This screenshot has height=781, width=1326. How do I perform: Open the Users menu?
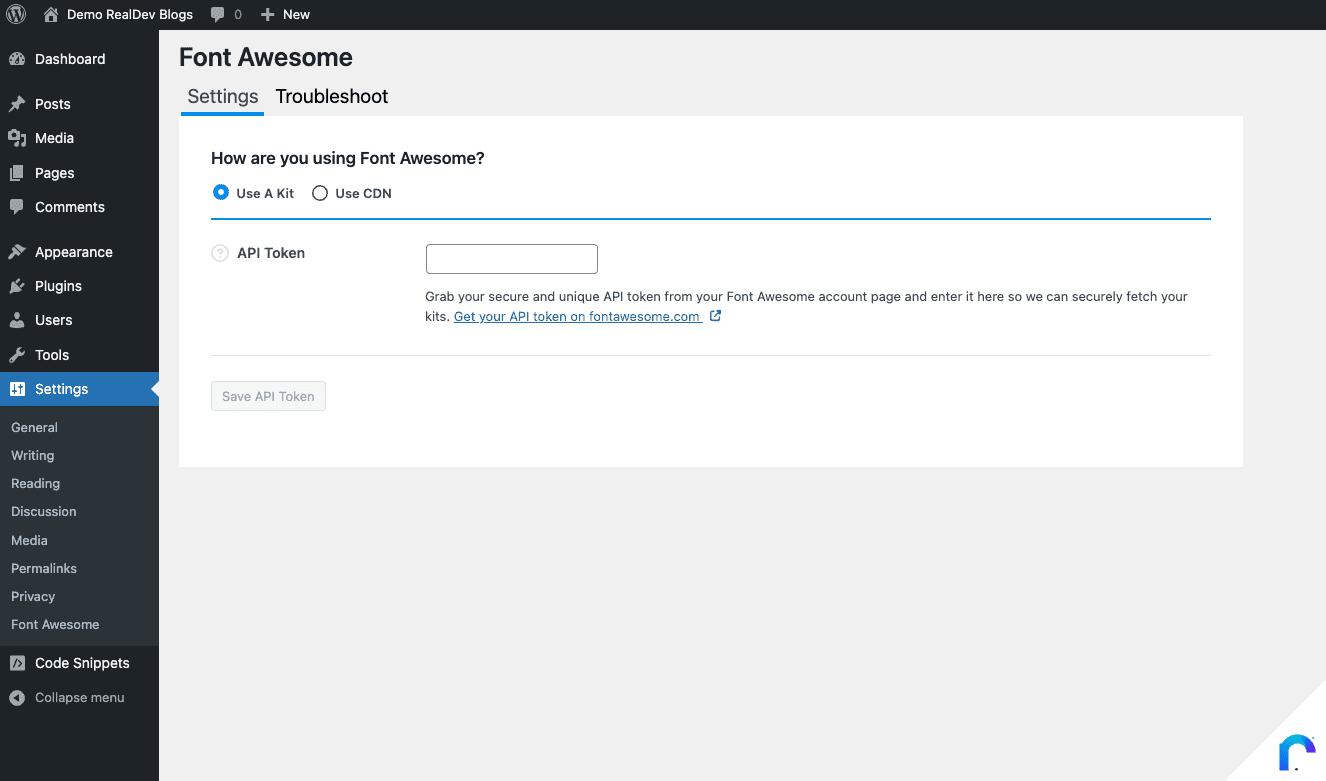79,320
